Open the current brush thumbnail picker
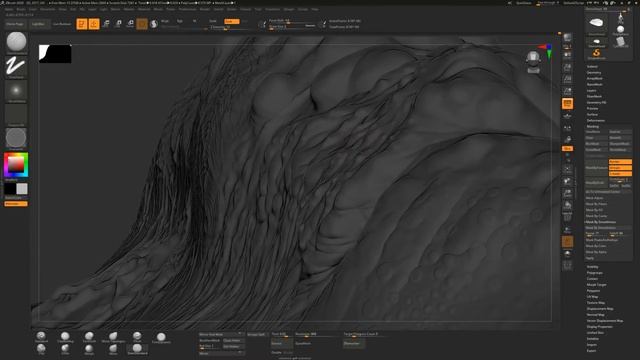This screenshot has height=360, width=640. (x=16, y=42)
